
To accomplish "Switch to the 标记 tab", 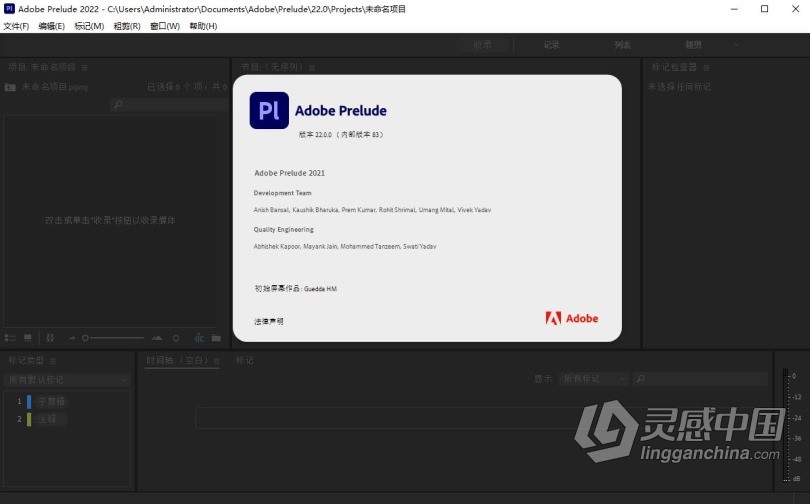I will 245,360.
